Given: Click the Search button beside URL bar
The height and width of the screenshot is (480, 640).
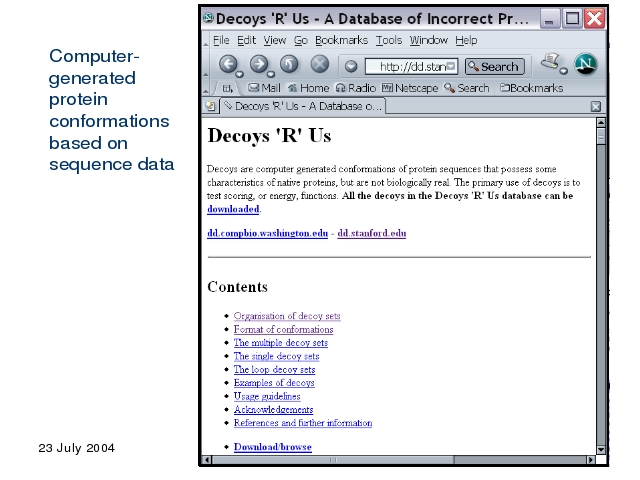Looking at the screenshot, I should pyautogui.click(x=493, y=67).
